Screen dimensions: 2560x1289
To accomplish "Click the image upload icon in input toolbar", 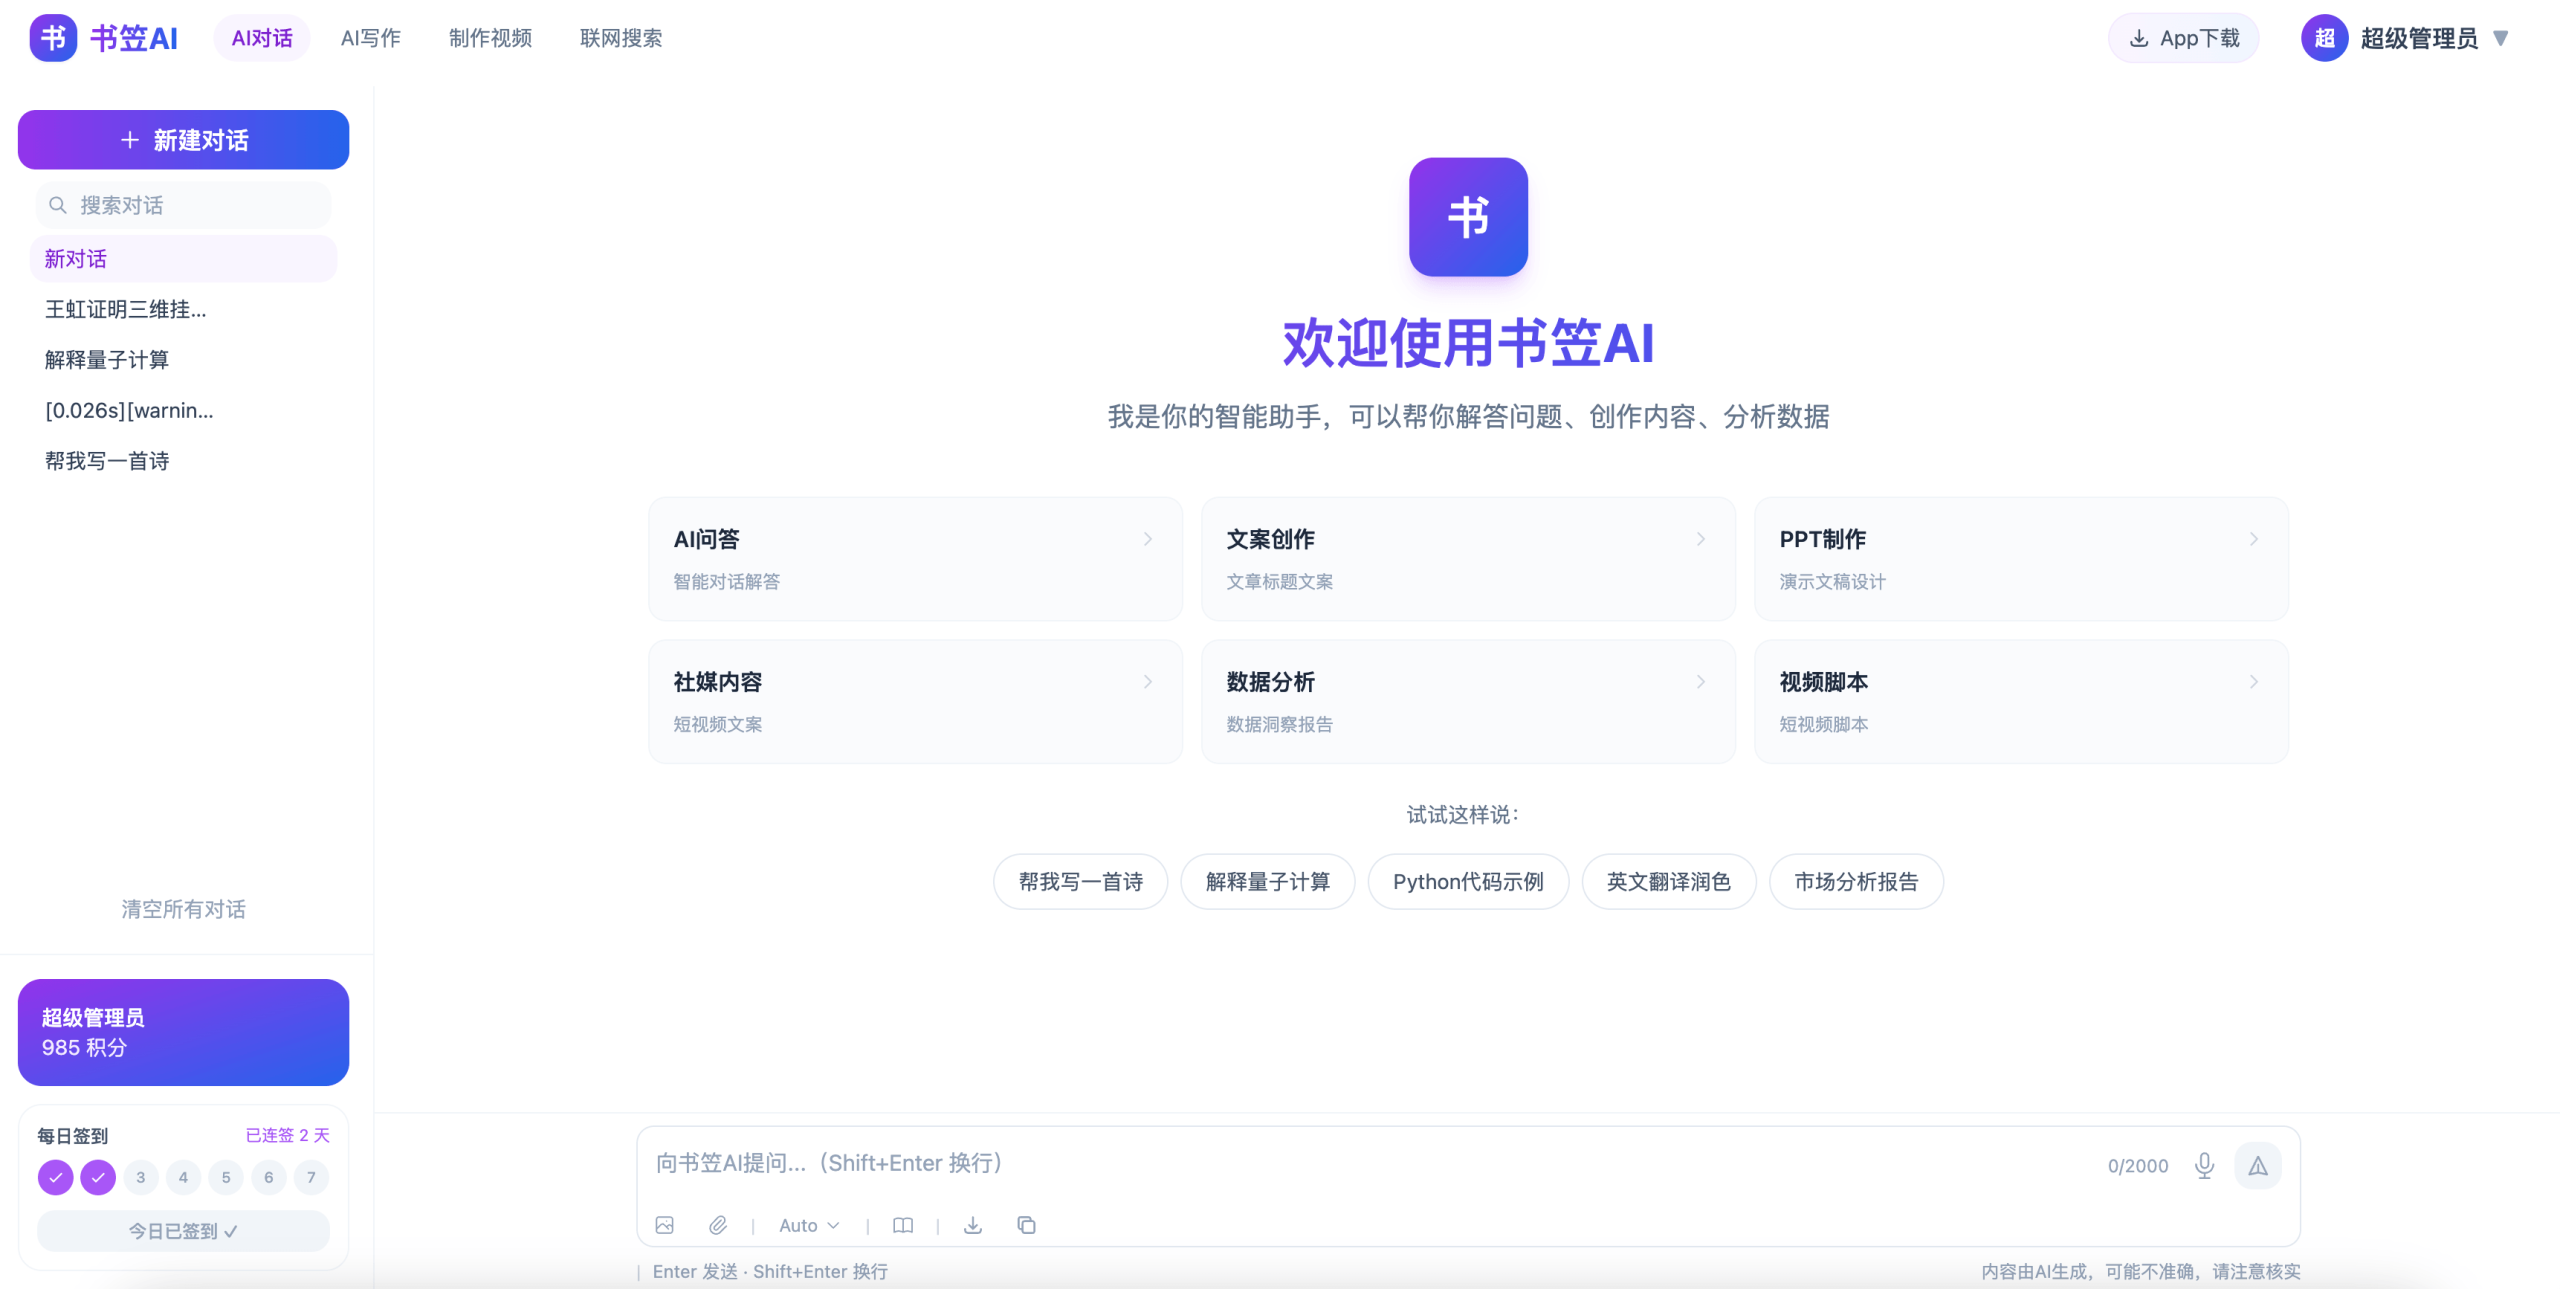I will (x=665, y=1225).
